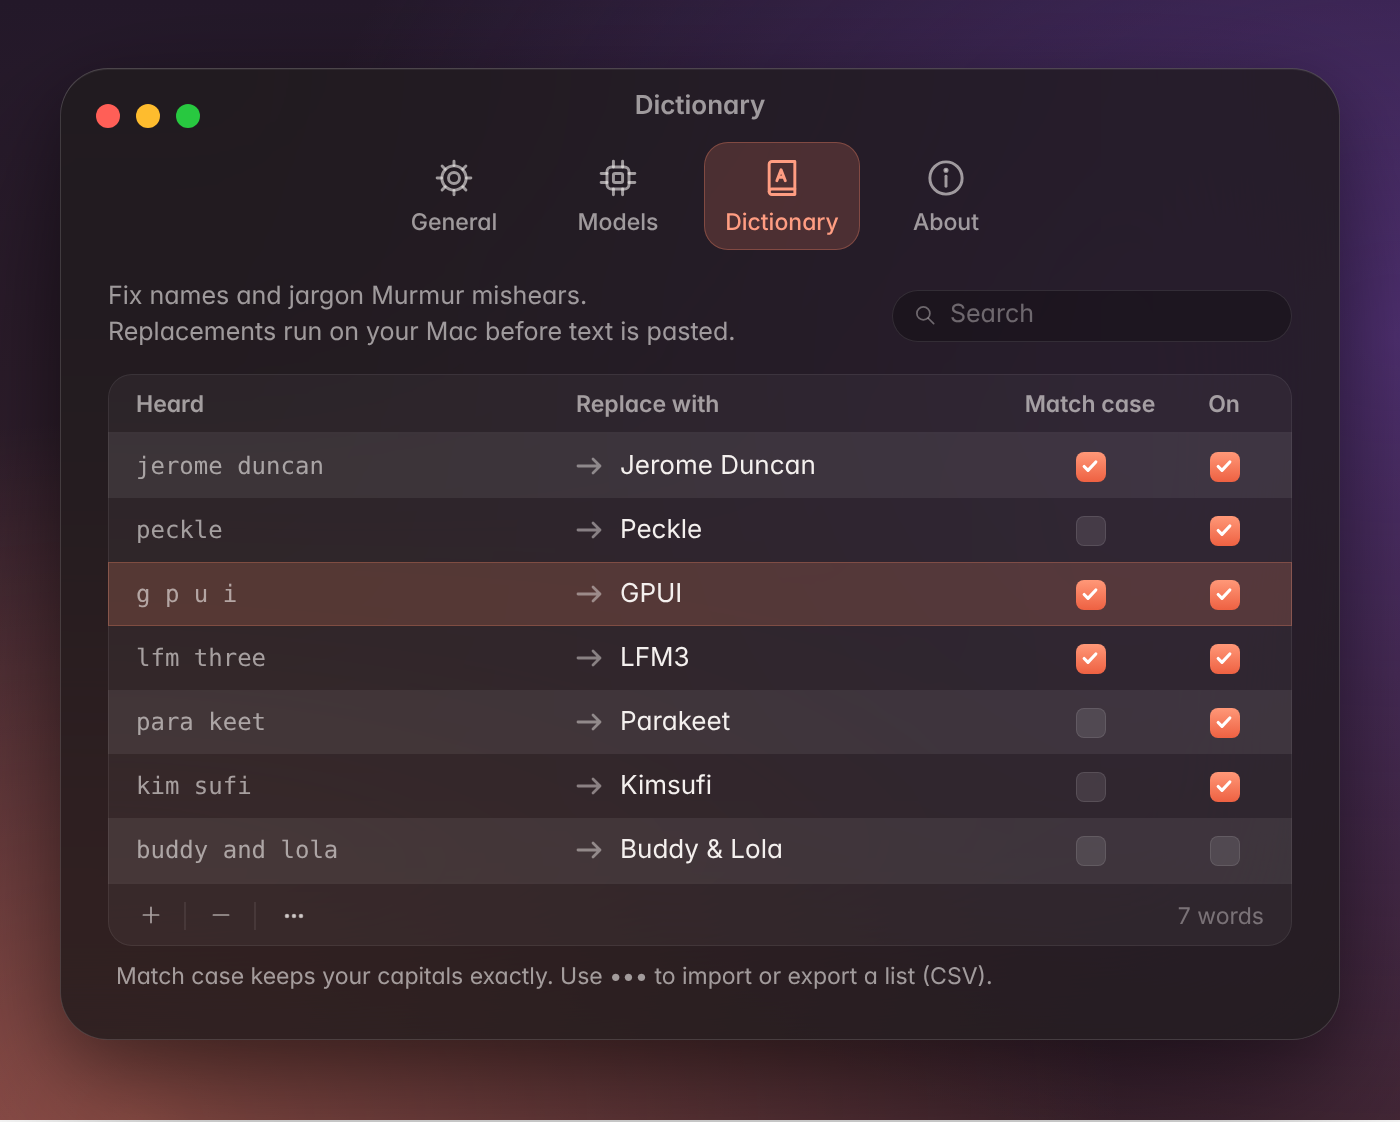1400x1122 pixels.
Task: Click the "kim sufi" heard text
Action: click(194, 786)
